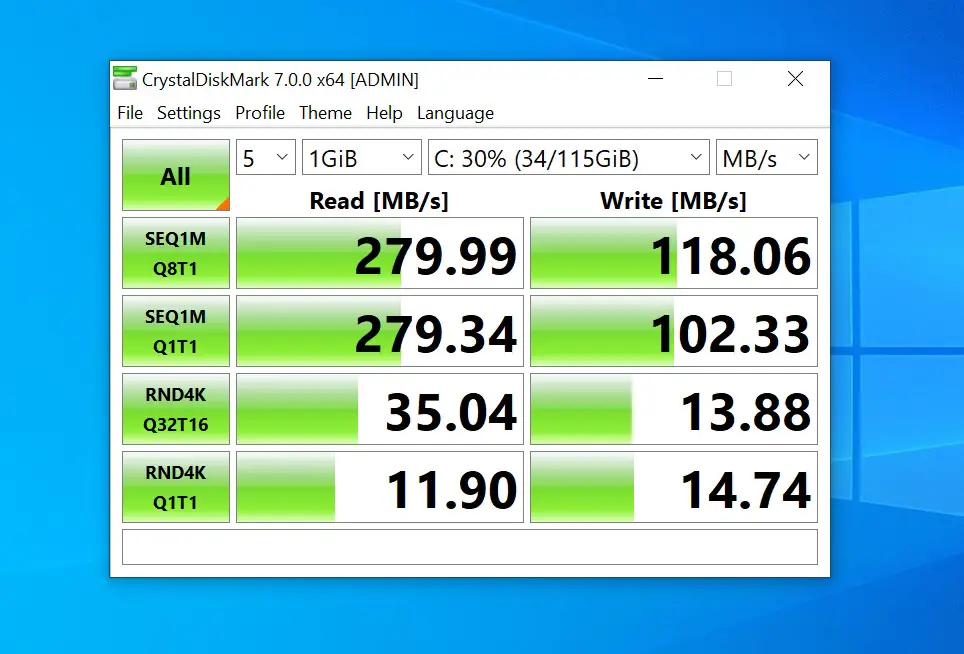This screenshot has width=964, height=654.
Task: Run all benchmarks with the All button
Action: pyautogui.click(x=176, y=176)
